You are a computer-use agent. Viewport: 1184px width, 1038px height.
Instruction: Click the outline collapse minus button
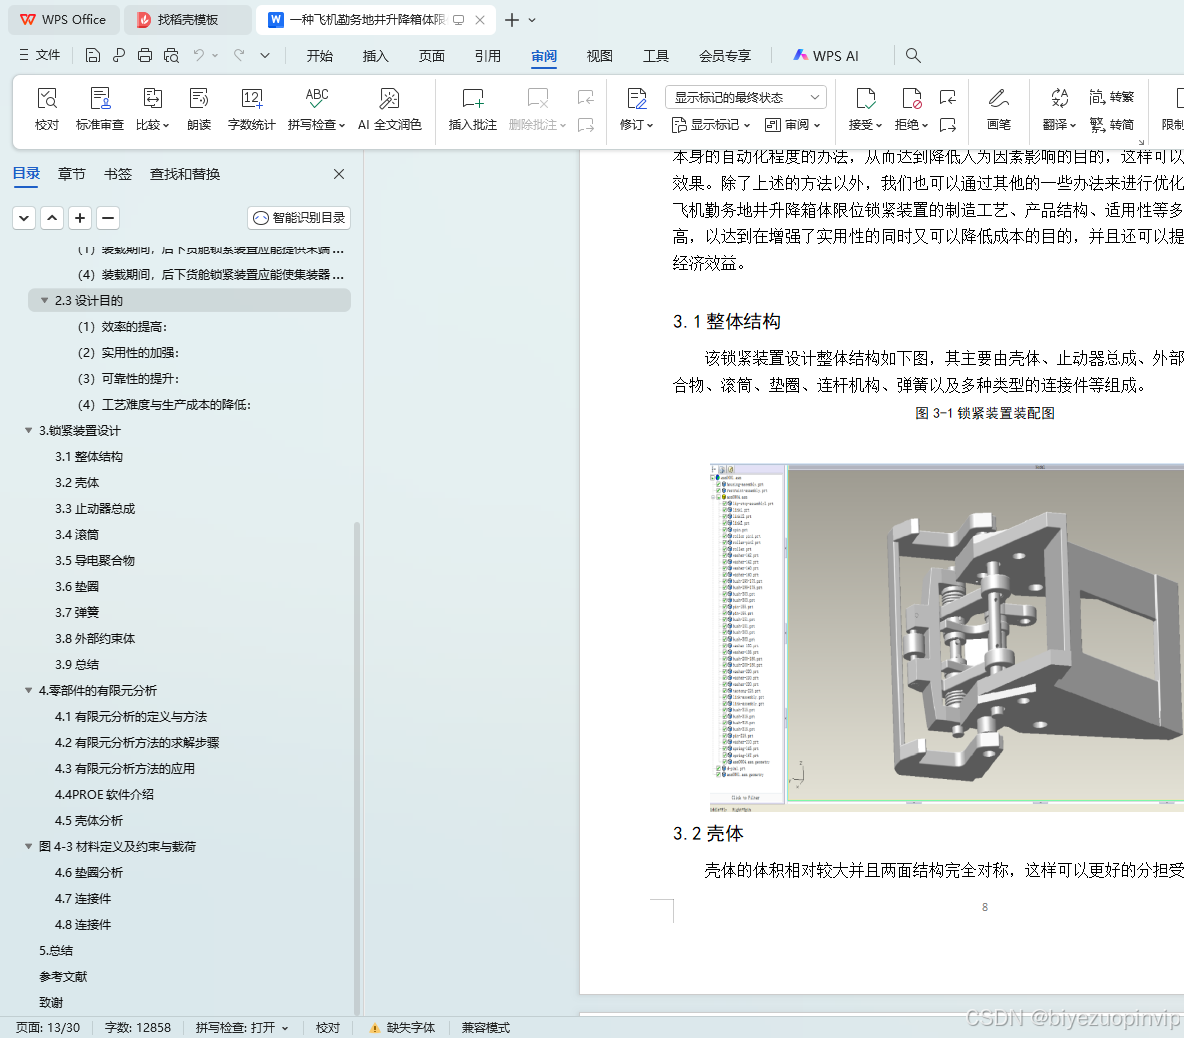(x=108, y=218)
